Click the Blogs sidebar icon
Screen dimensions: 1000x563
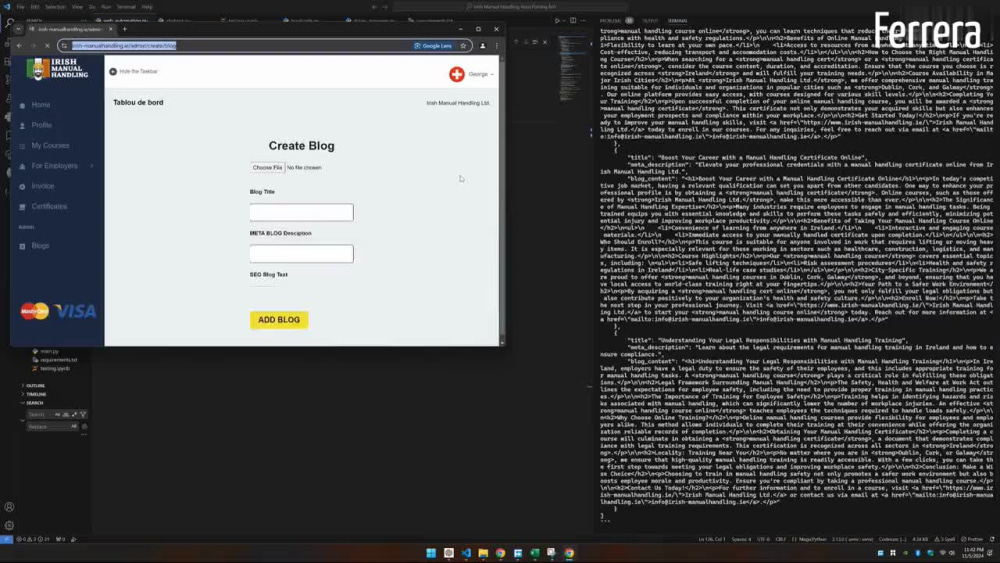pos(22,246)
